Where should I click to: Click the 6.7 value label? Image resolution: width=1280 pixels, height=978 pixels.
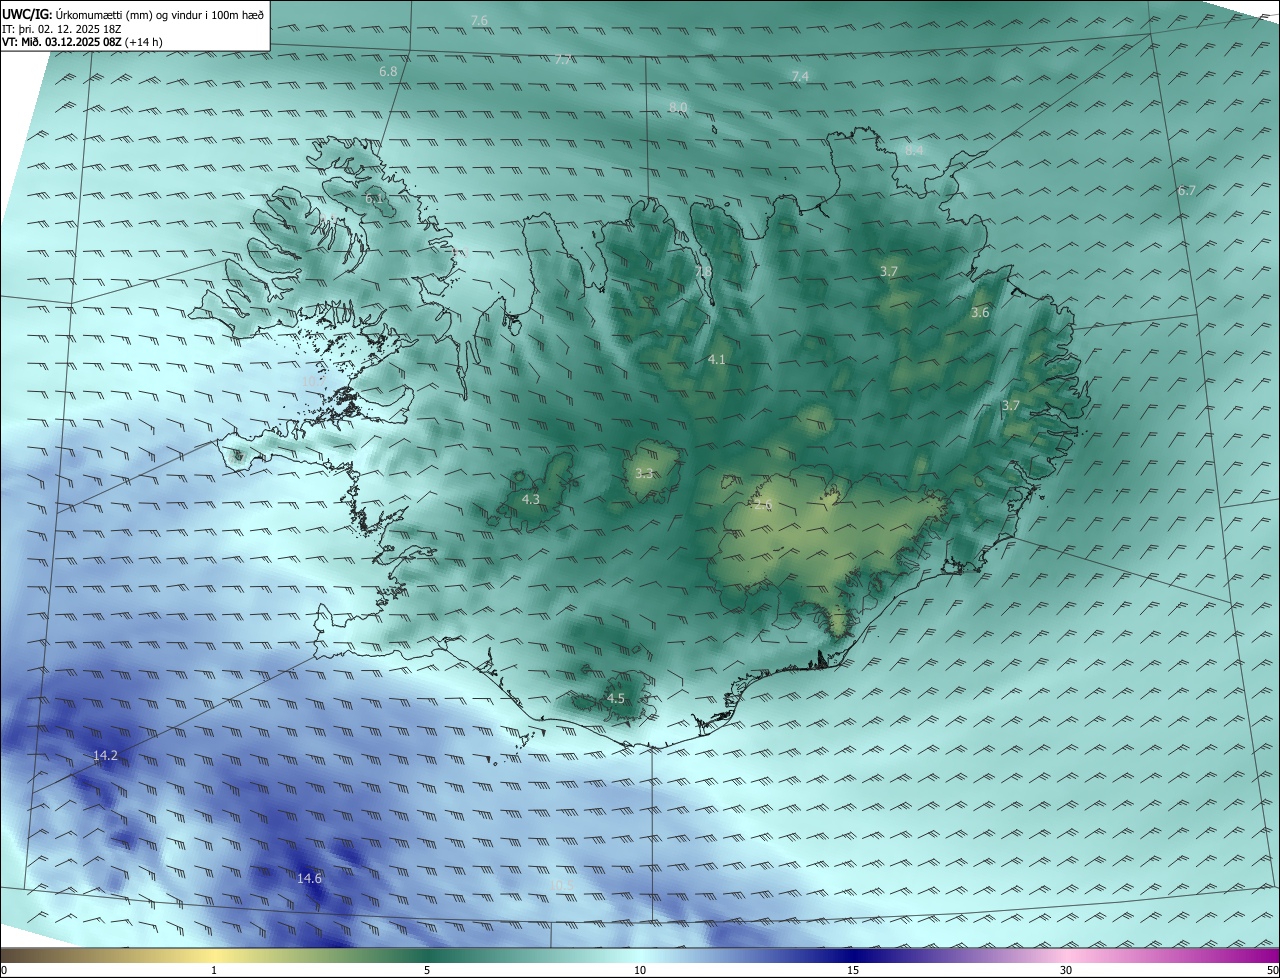point(1187,190)
